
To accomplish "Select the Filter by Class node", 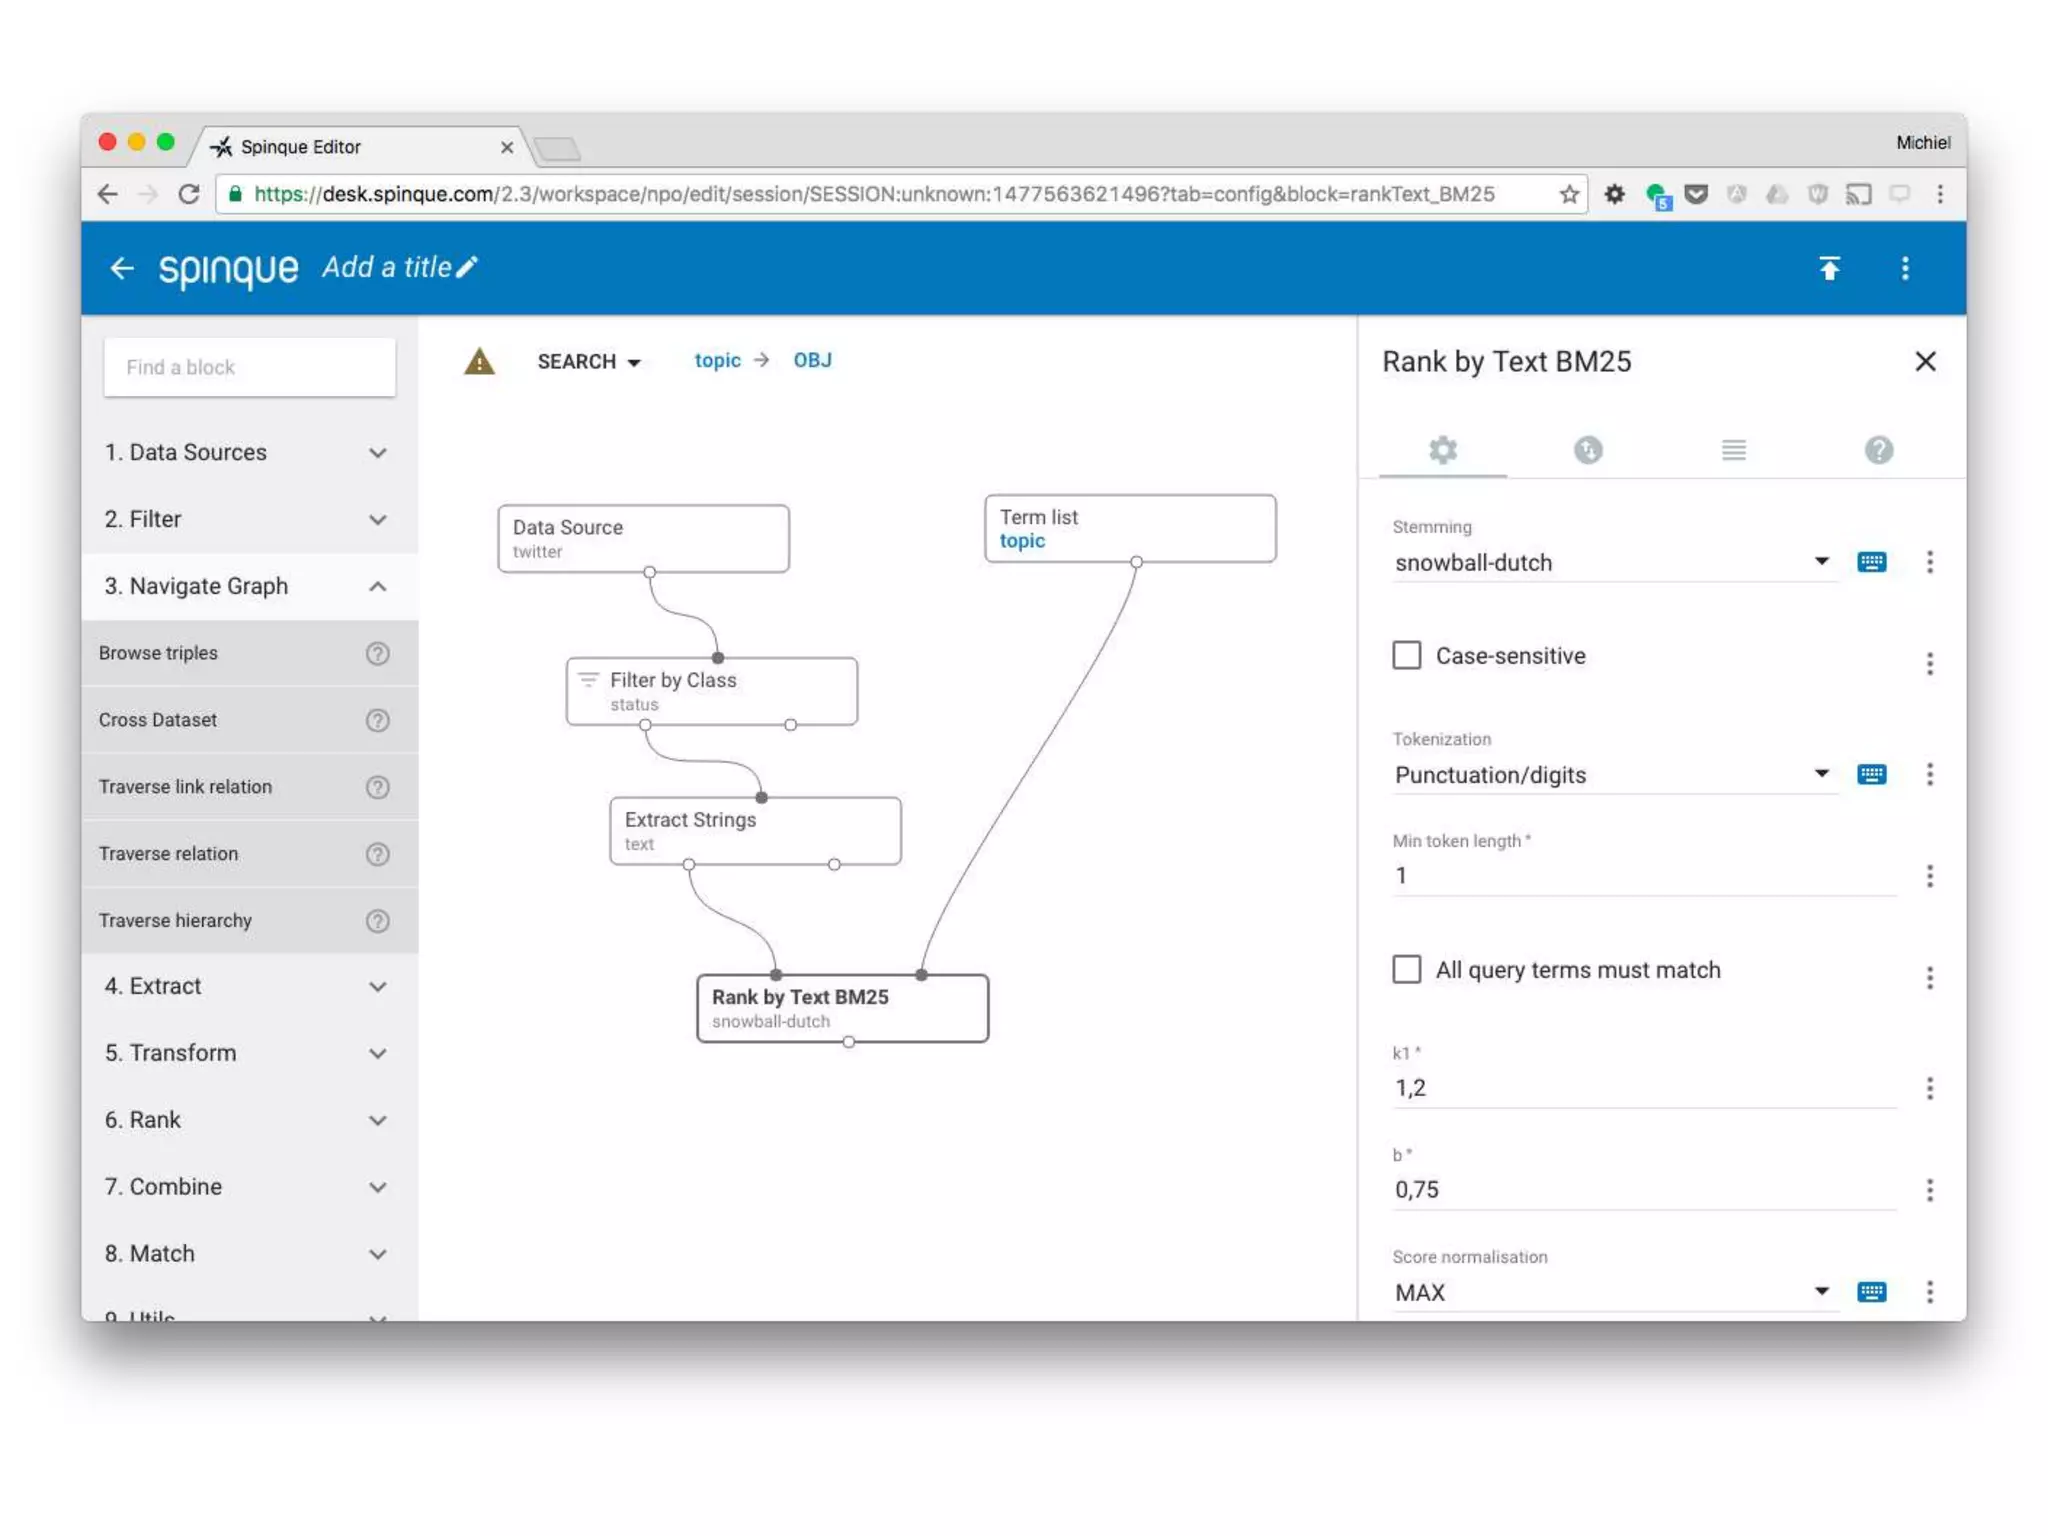I will [711, 691].
